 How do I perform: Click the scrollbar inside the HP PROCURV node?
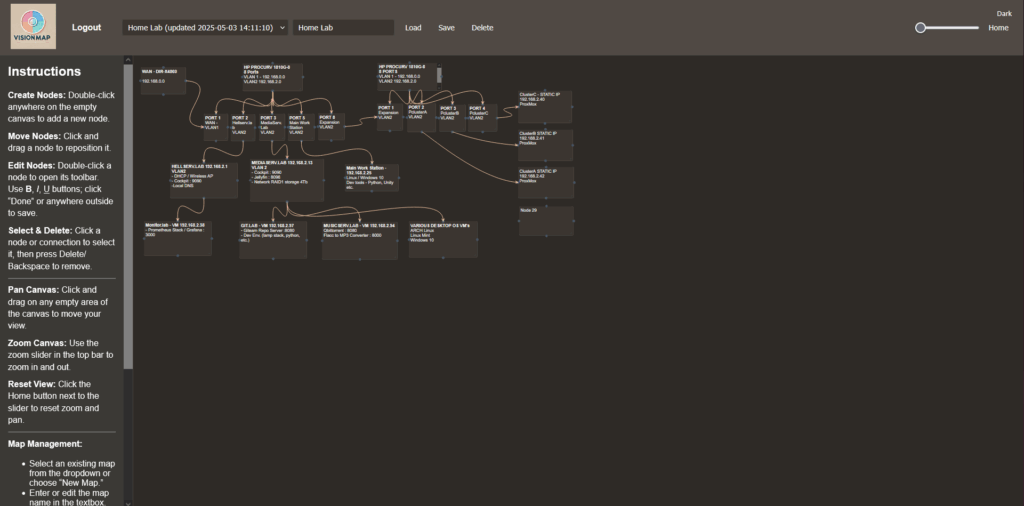[x=440, y=75]
